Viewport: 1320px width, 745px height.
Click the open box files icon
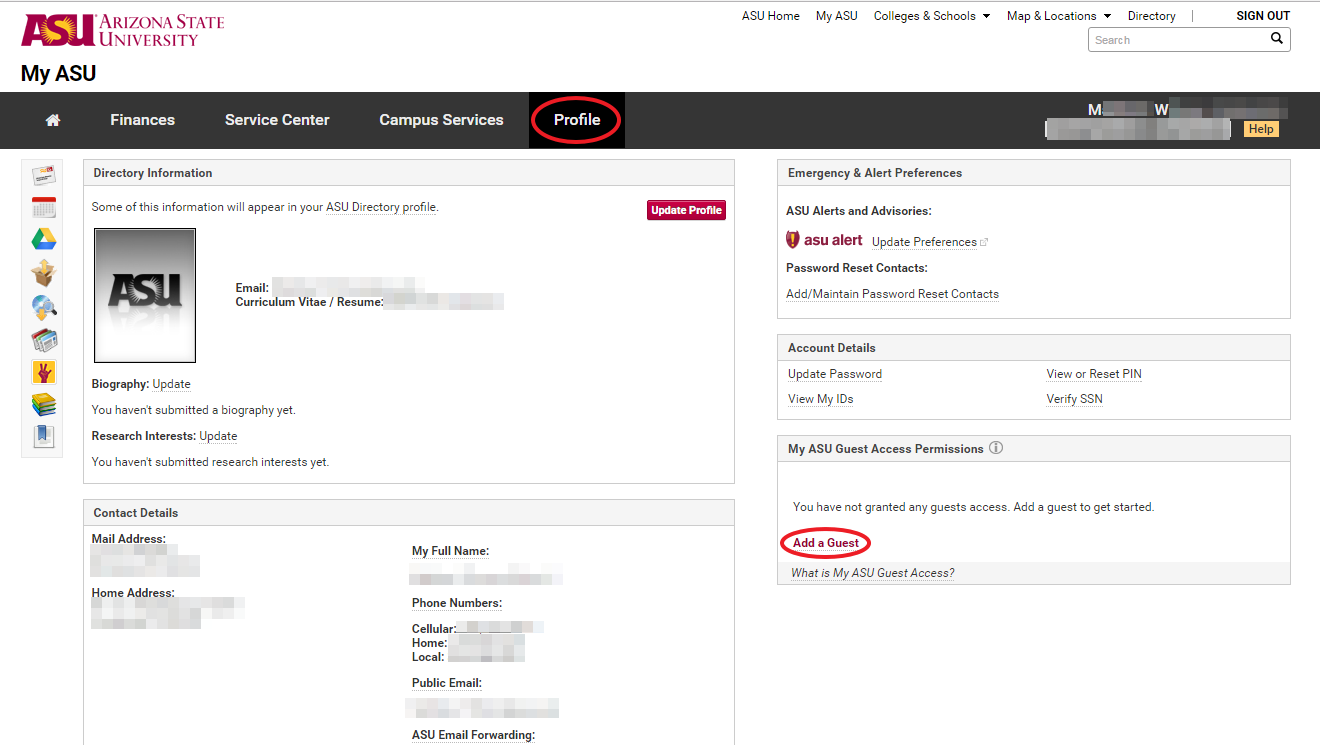(42, 272)
